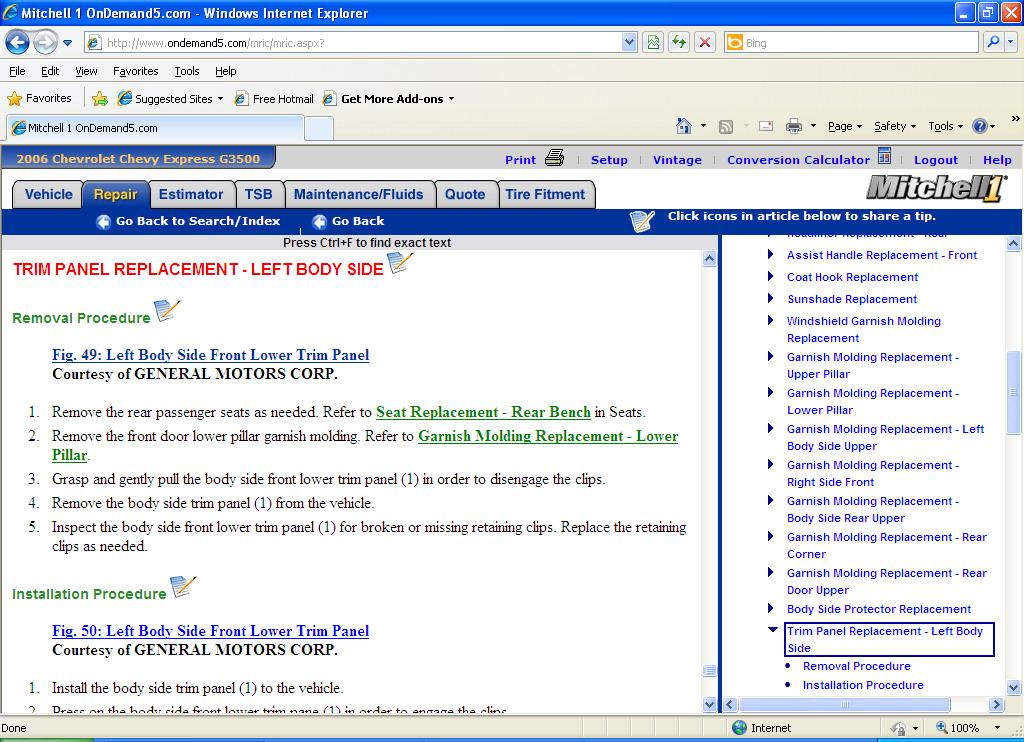
Task: Click the Bing search magnifier button
Action: click(x=993, y=42)
